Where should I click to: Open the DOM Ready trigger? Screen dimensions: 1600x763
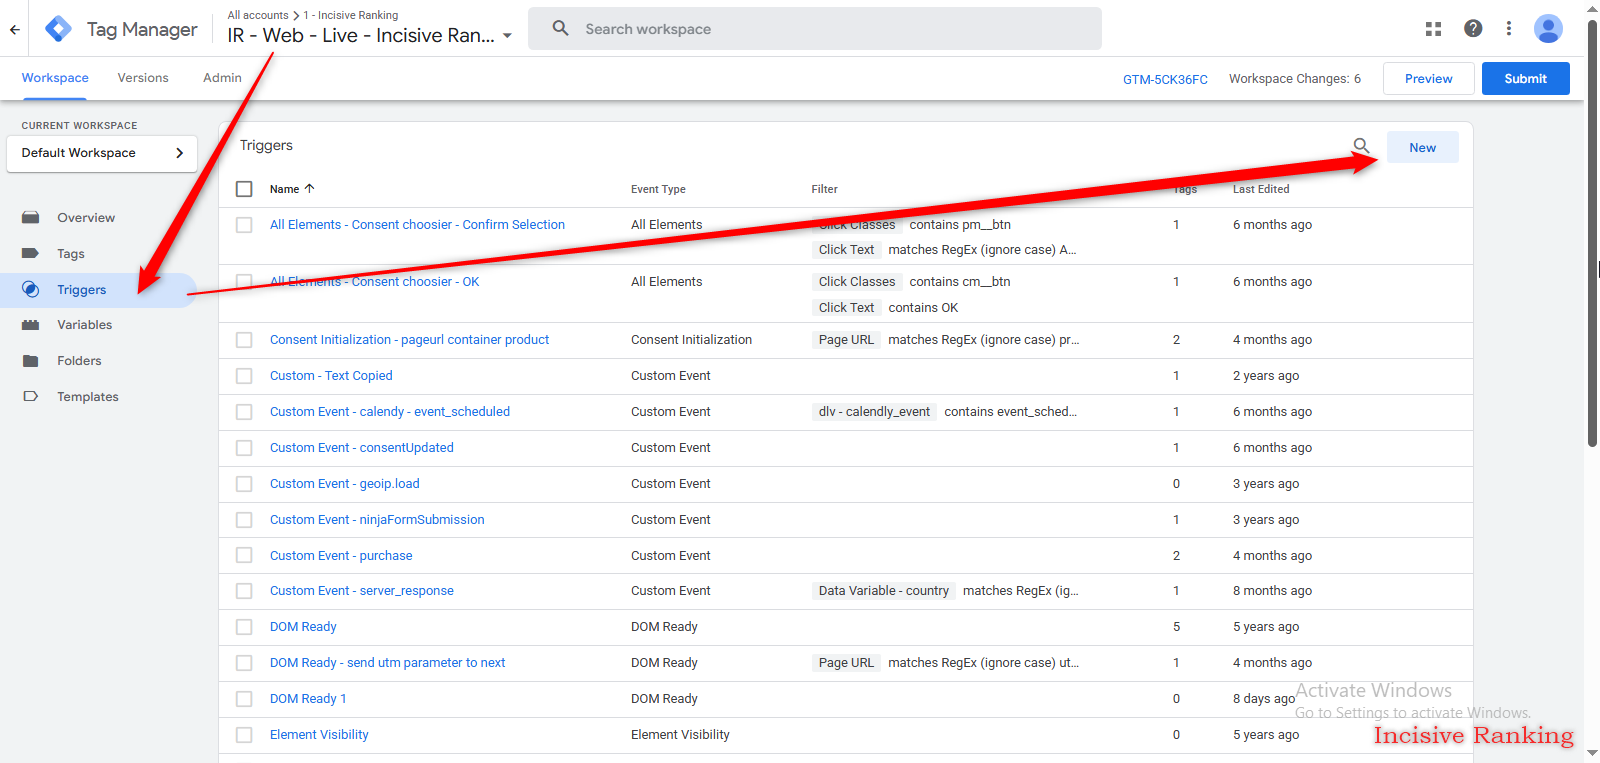click(x=303, y=627)
